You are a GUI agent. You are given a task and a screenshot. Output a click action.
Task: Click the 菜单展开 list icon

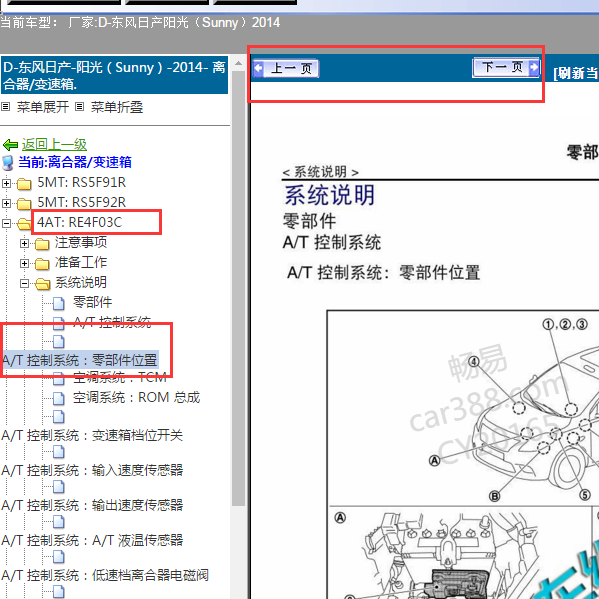coord(5,107)
